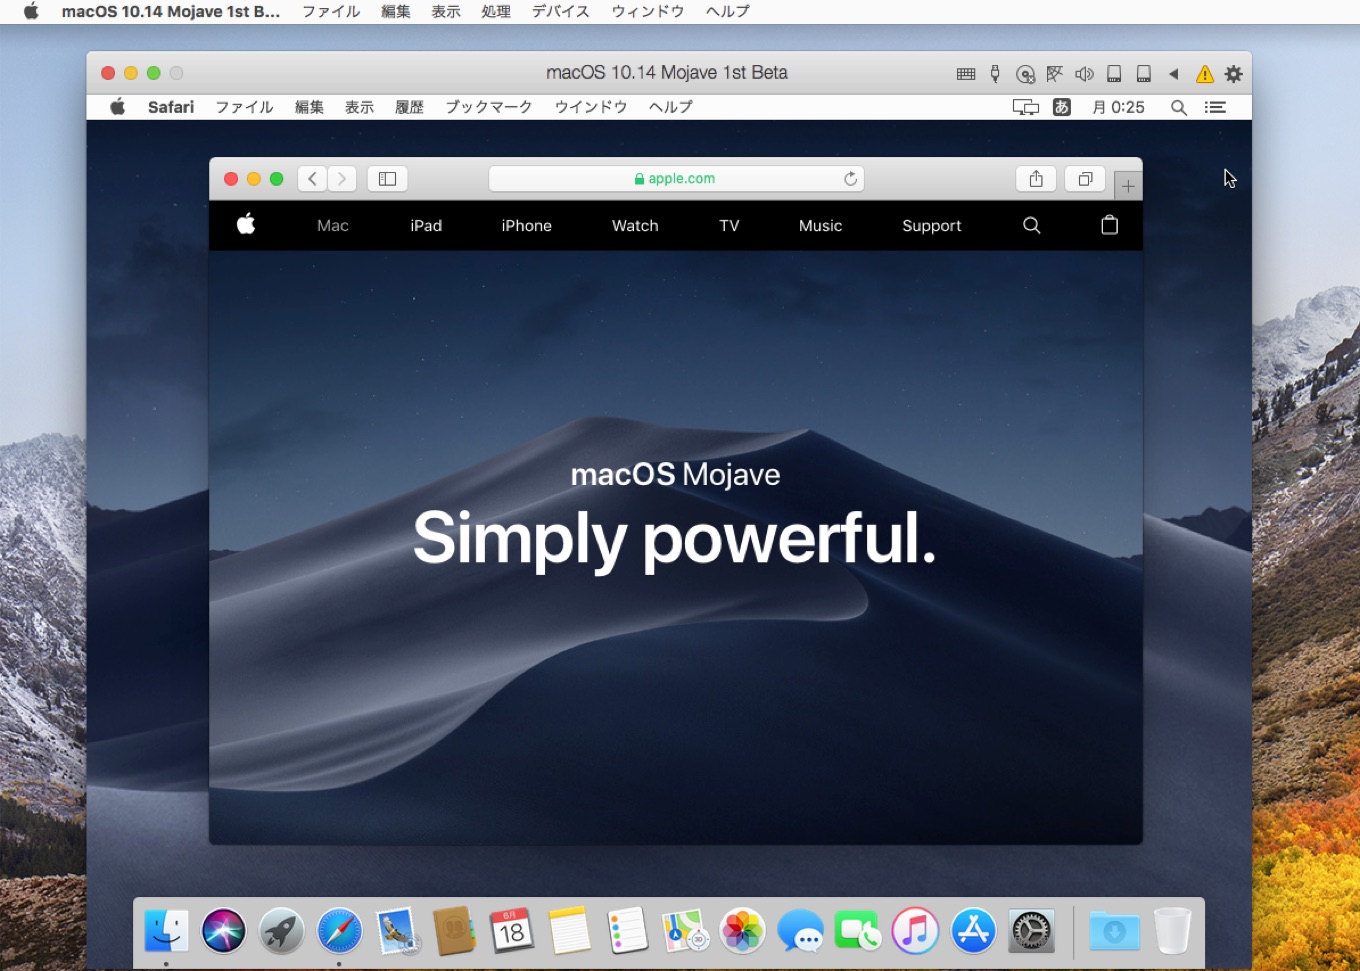1360x971 pixels.
Task: Show all tabs overview in Safari
Action: coord(1085,179)
